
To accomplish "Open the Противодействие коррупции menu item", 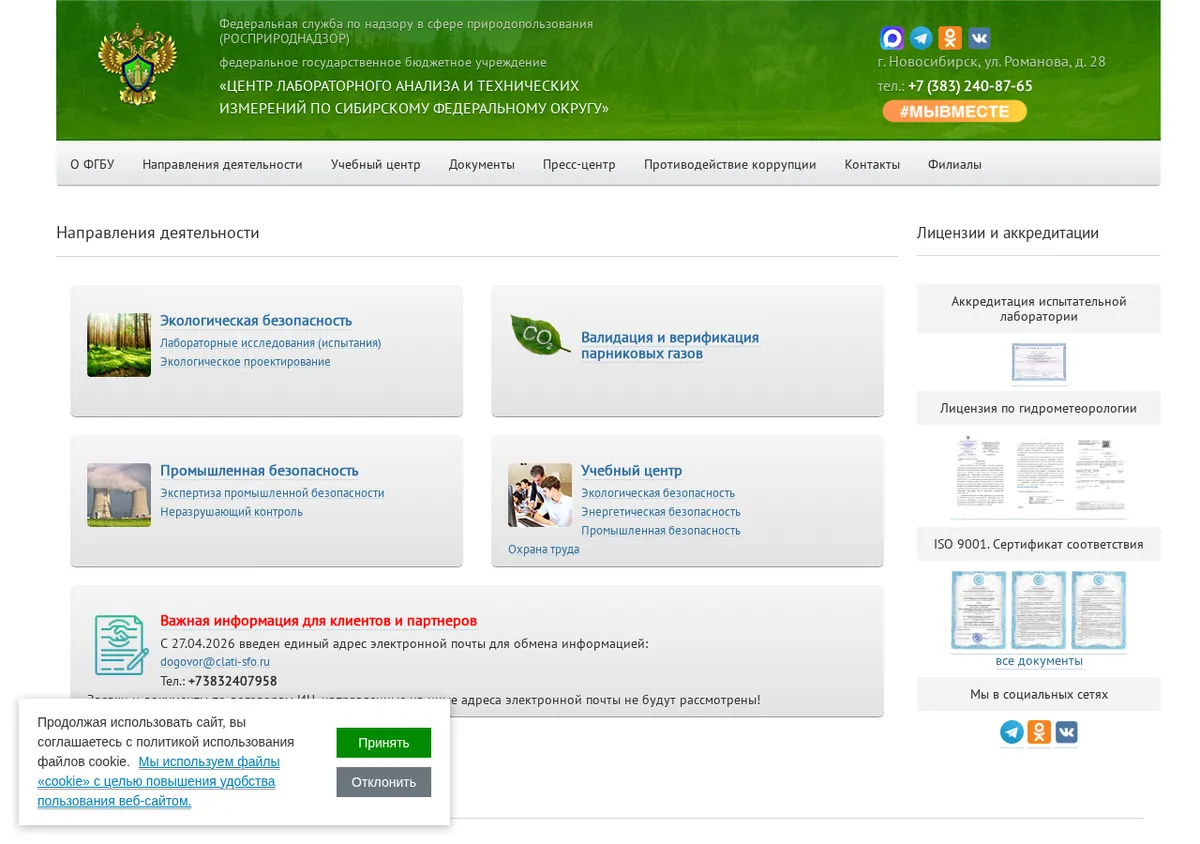I will click(x=730, y=164).
